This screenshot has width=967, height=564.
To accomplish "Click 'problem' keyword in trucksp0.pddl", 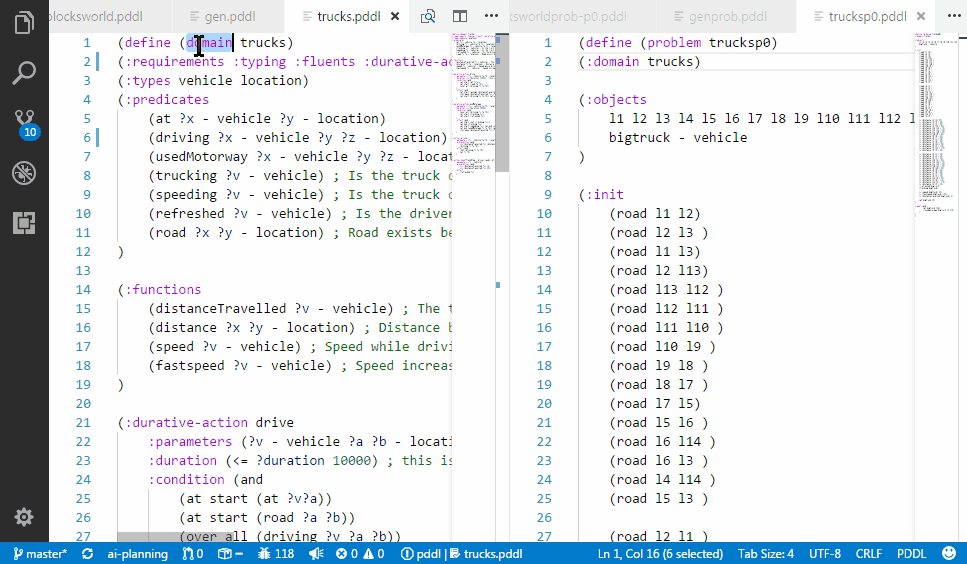I will (674, 43).
